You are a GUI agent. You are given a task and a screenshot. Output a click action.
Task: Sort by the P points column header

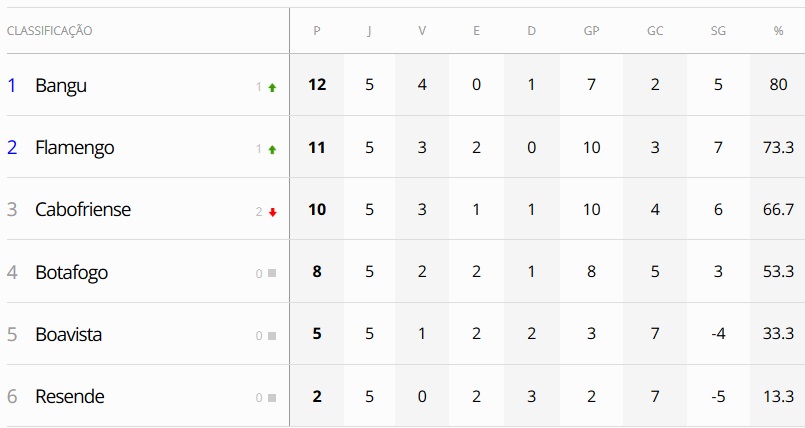coord(317,31)
